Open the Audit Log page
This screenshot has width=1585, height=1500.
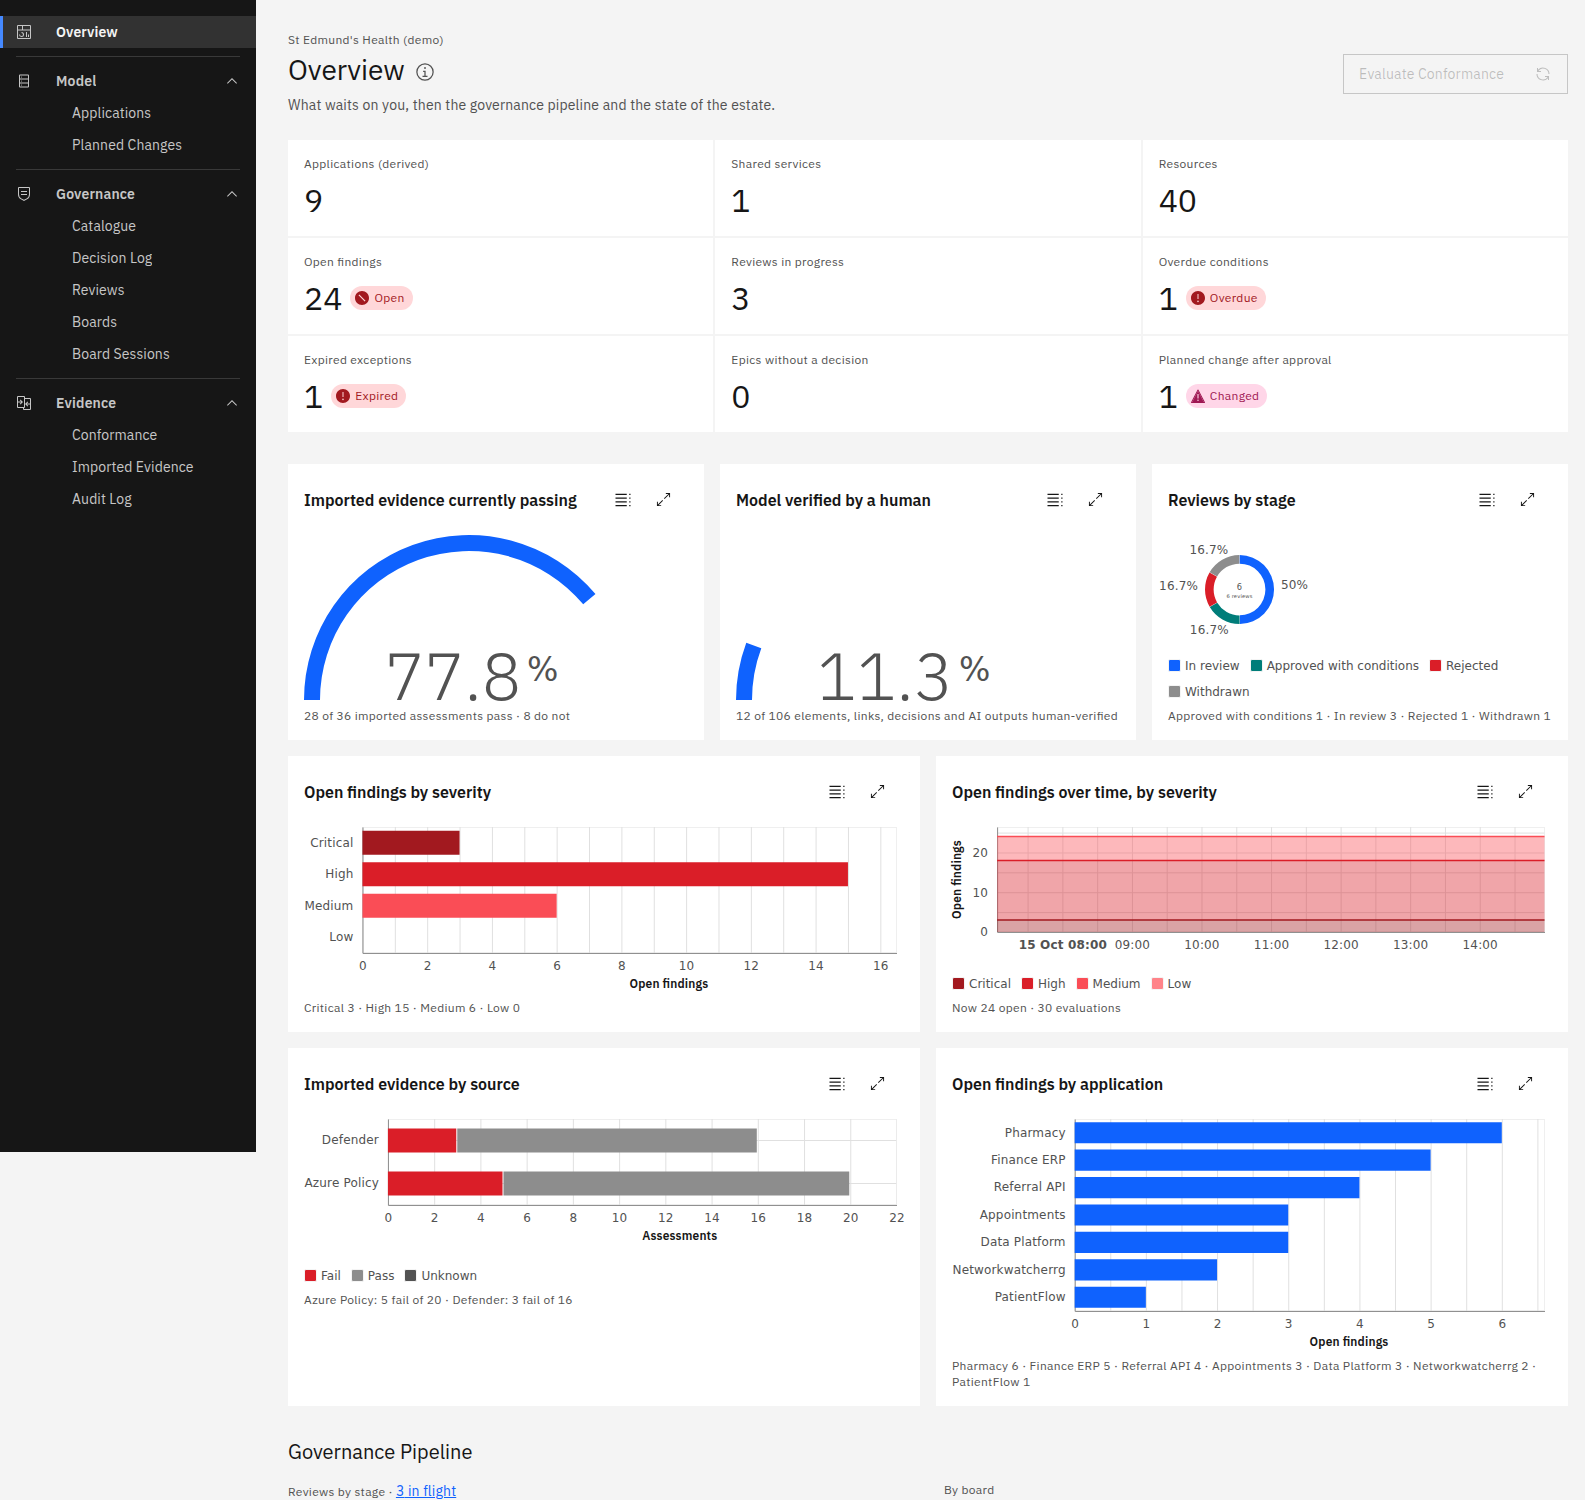128,499
